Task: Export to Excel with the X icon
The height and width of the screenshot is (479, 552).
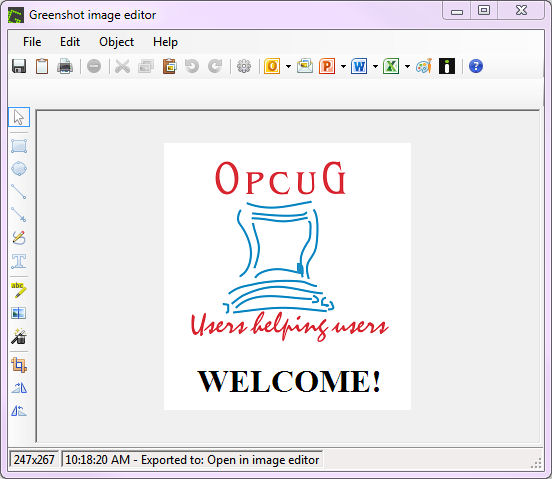Action: (x=391, y=66)
